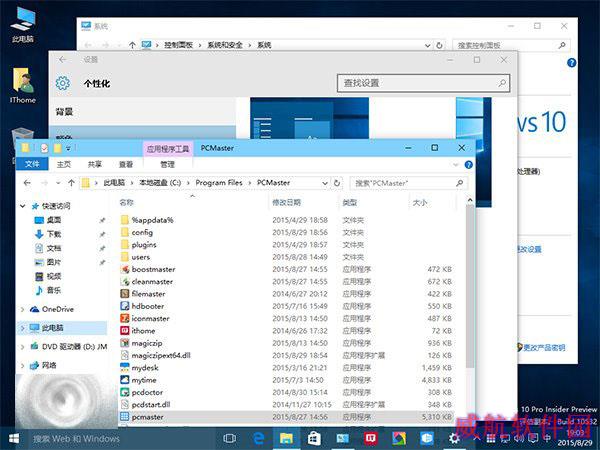Screen dimensions: 600x450
Task: Open the recent locations dropdown arrow
Action: [58, 183]
